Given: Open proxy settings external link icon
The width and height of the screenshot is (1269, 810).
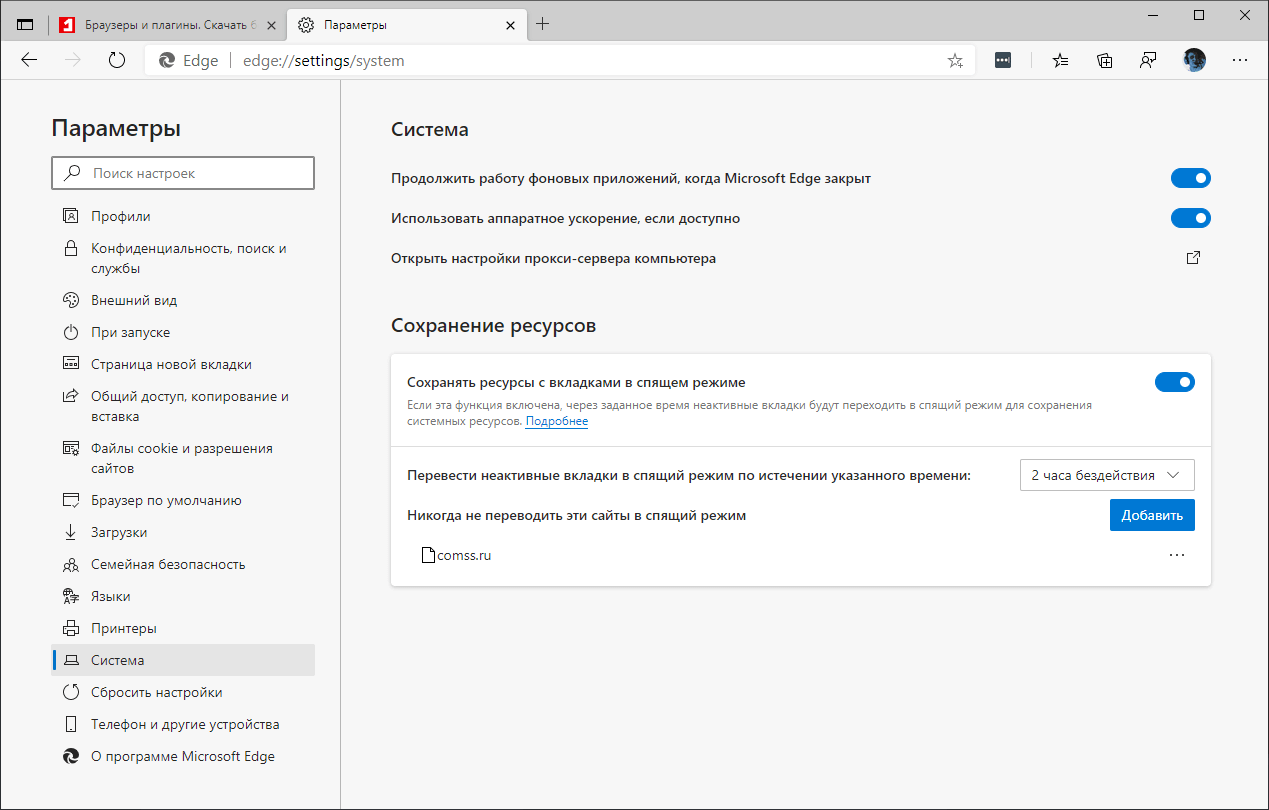Looking at the screenshot, I should pyautogui.click(x=1192, y=258).
